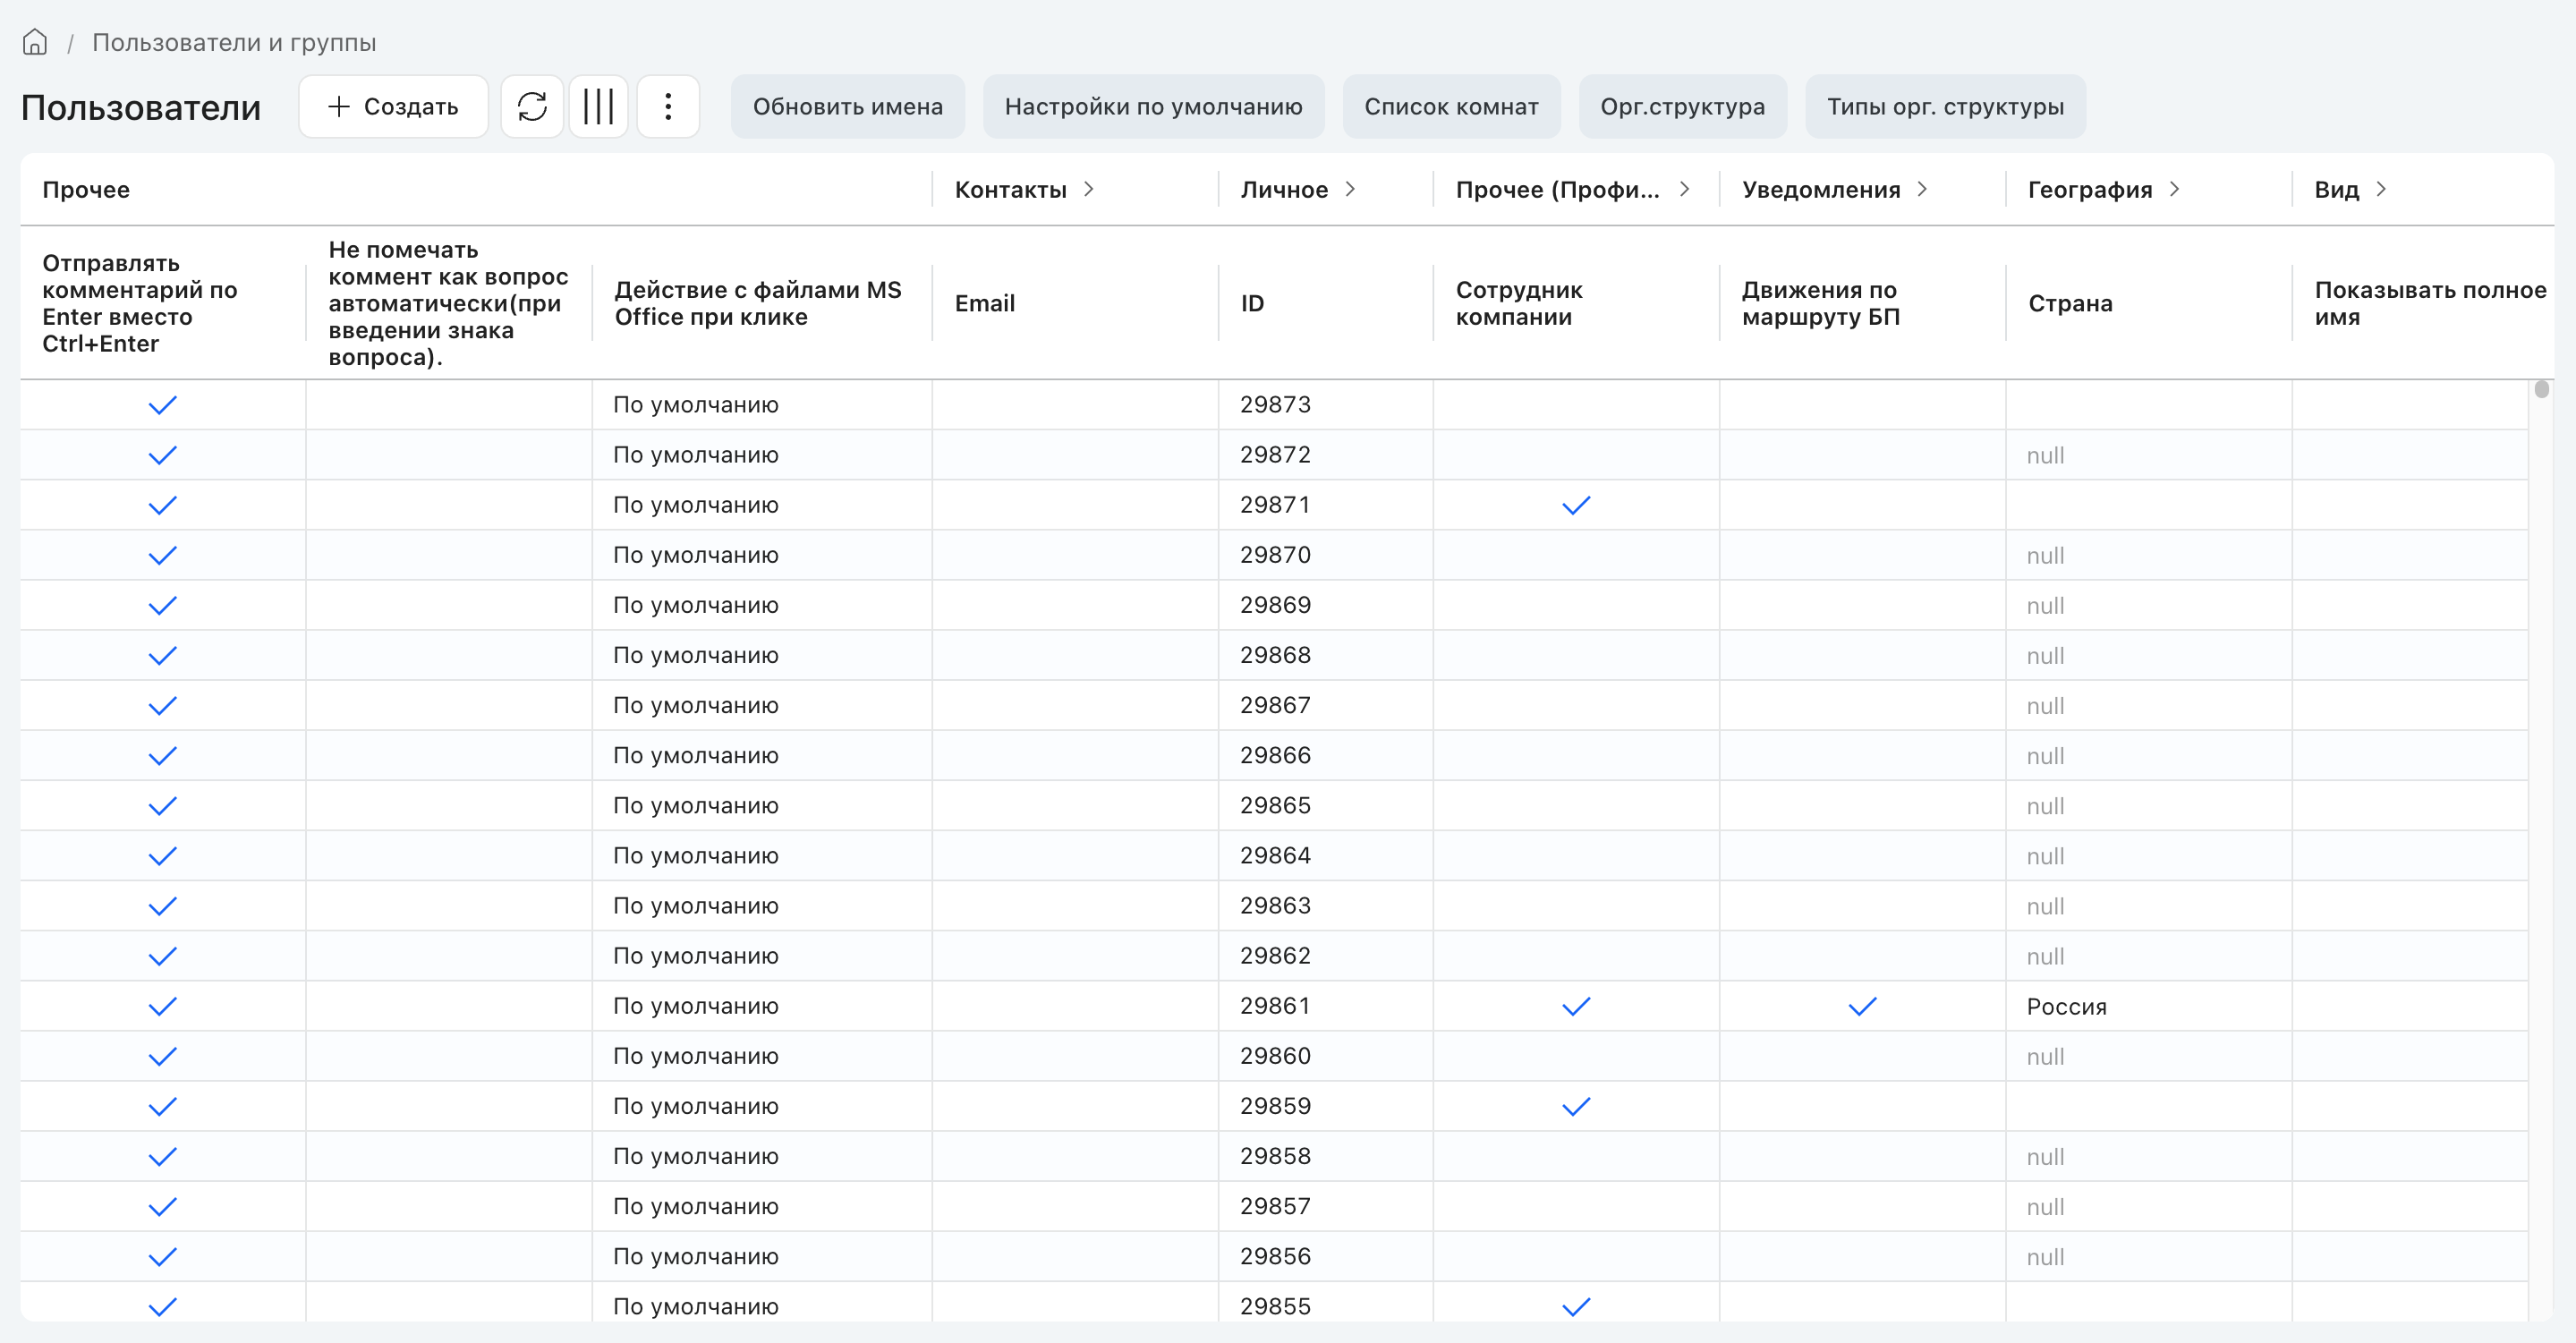The height and width of the screenshot is (1343, 2576).
Task: Toggle Сотрудник компании checkmark for ID 29861
Action: [x=1576, y=1006]
